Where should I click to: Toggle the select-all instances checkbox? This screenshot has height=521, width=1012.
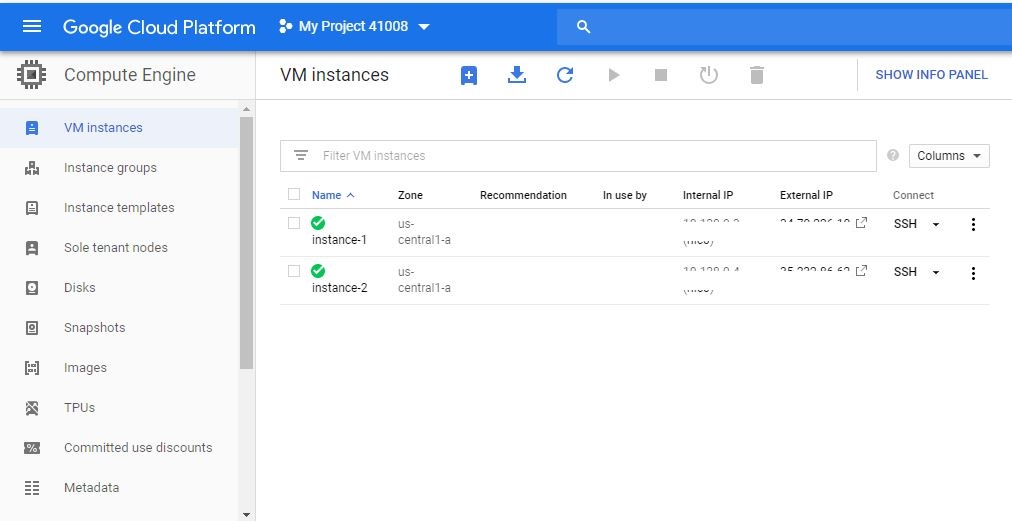pos(294,194)
